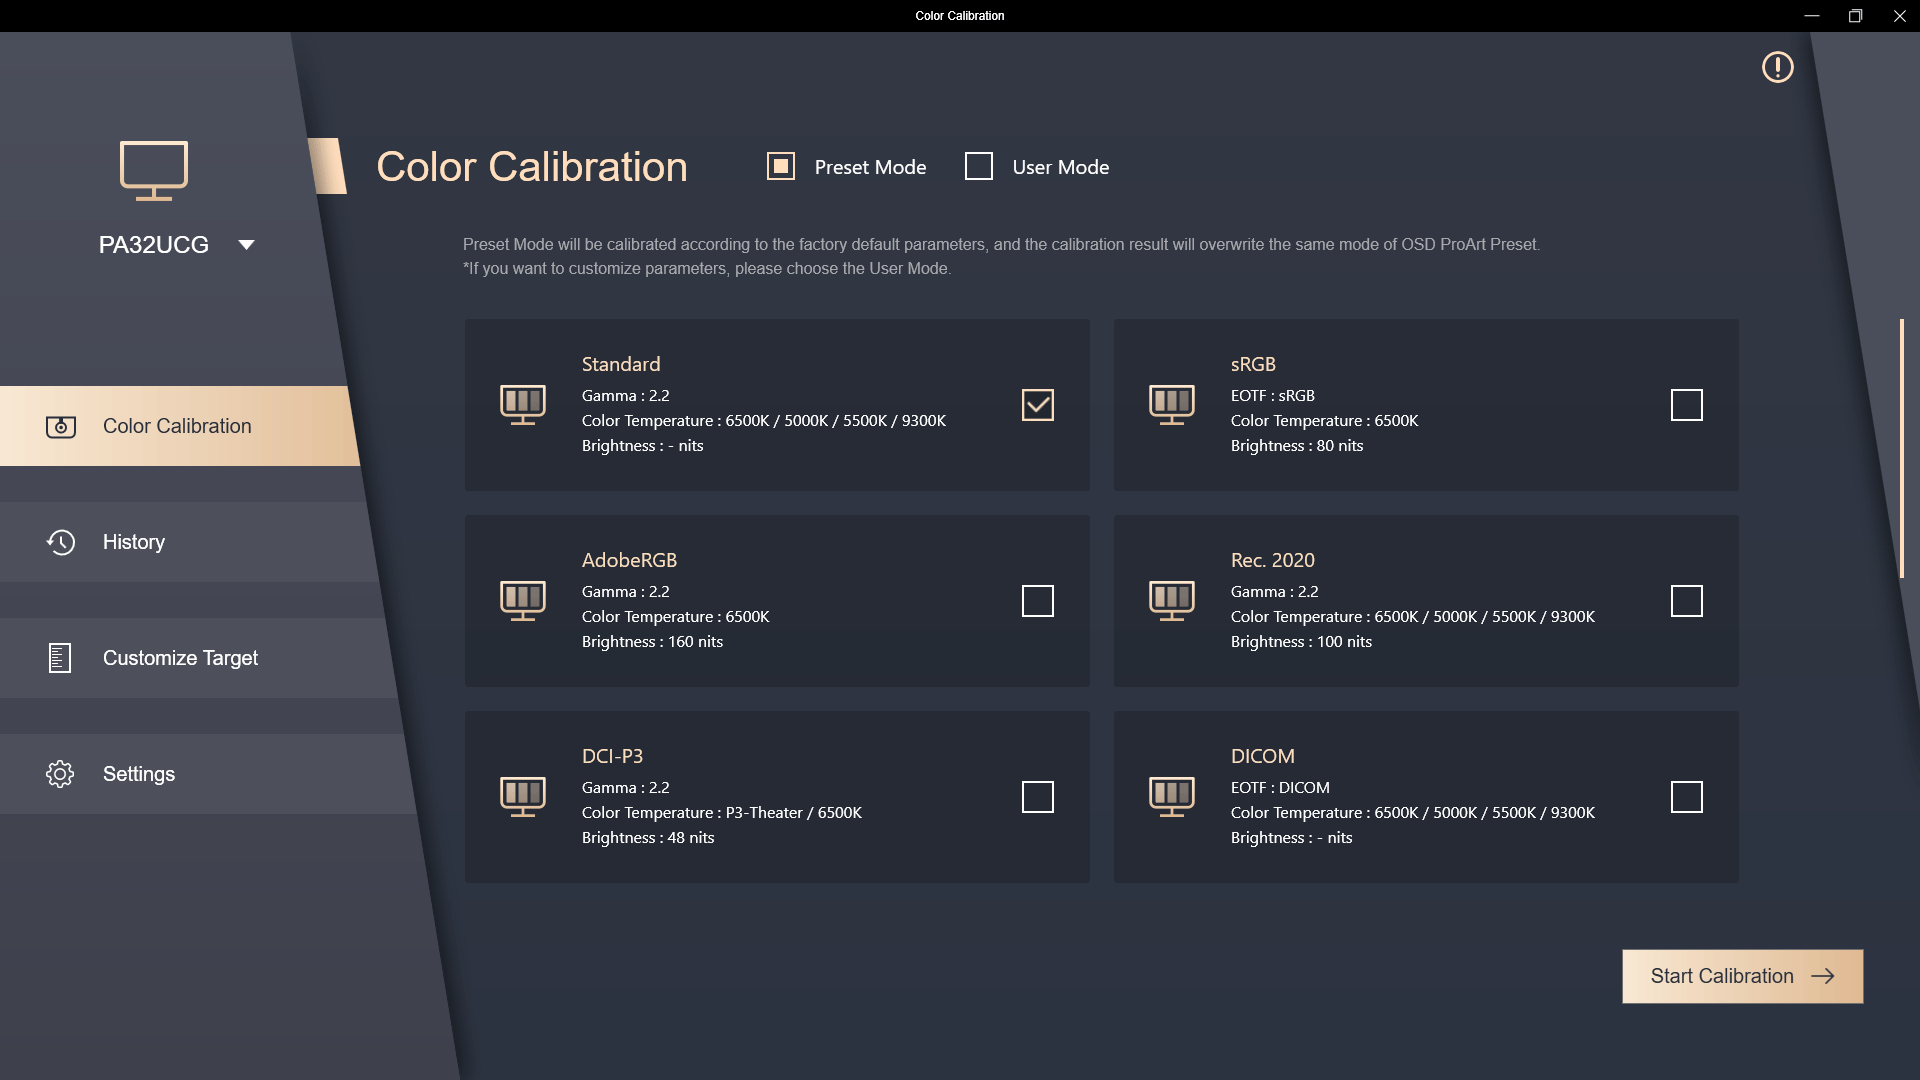Open the Settings page
The width and height of the screenshot is (1920, 1080).
139,774
